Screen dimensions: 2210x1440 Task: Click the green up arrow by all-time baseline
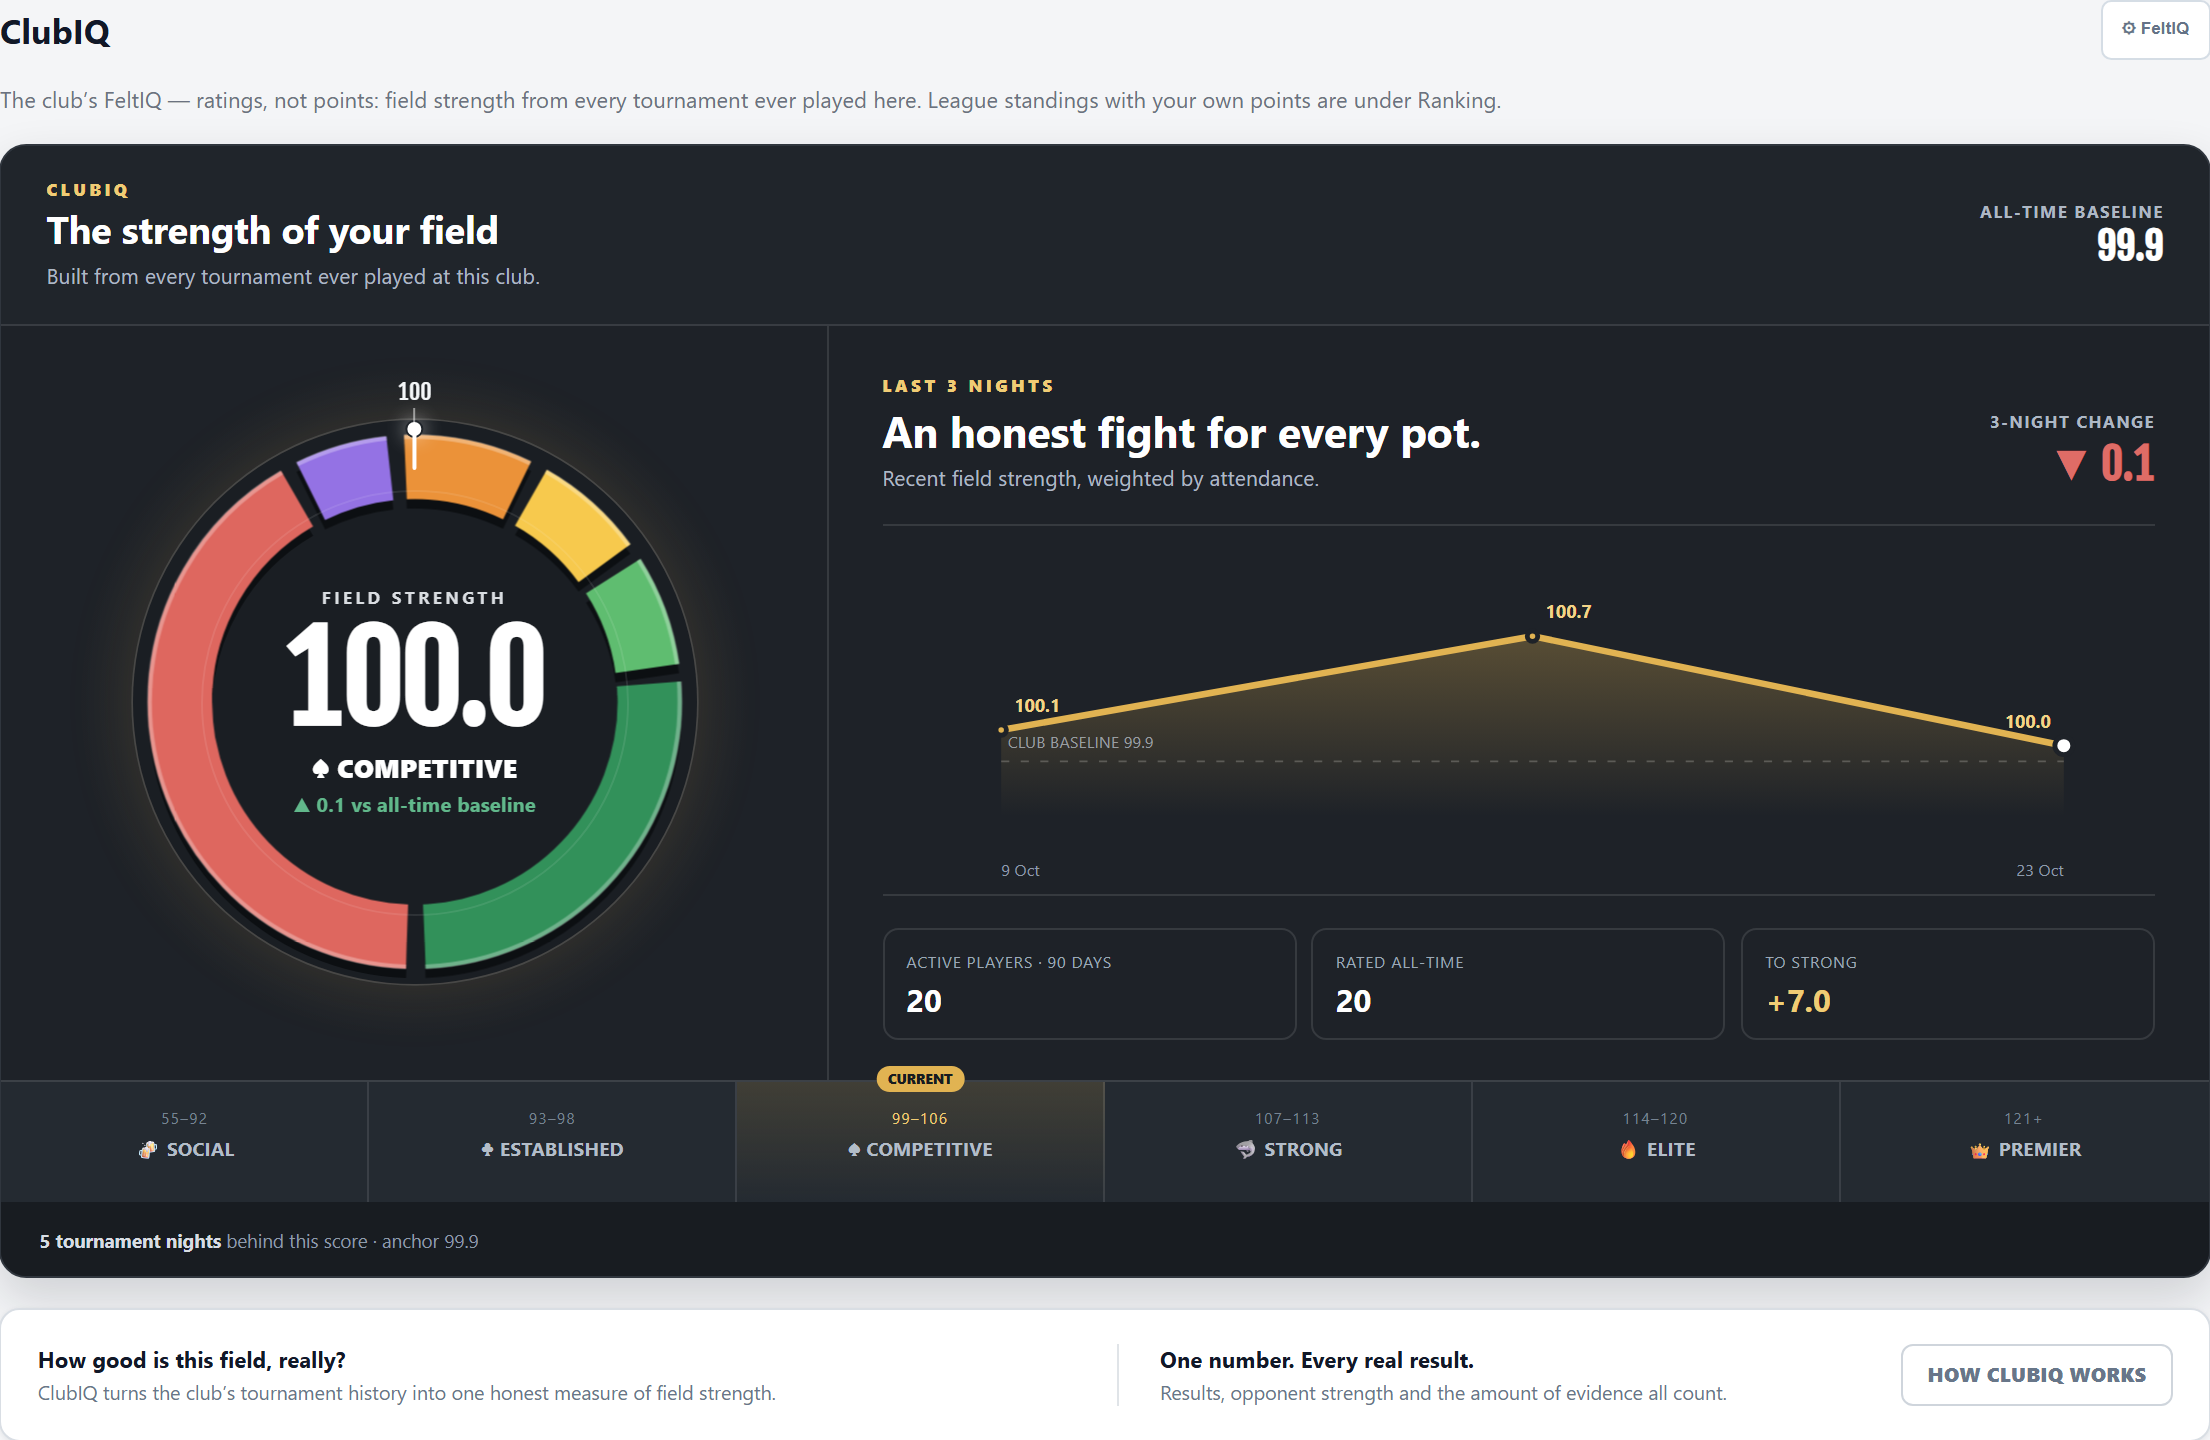(x=301, y=805)
